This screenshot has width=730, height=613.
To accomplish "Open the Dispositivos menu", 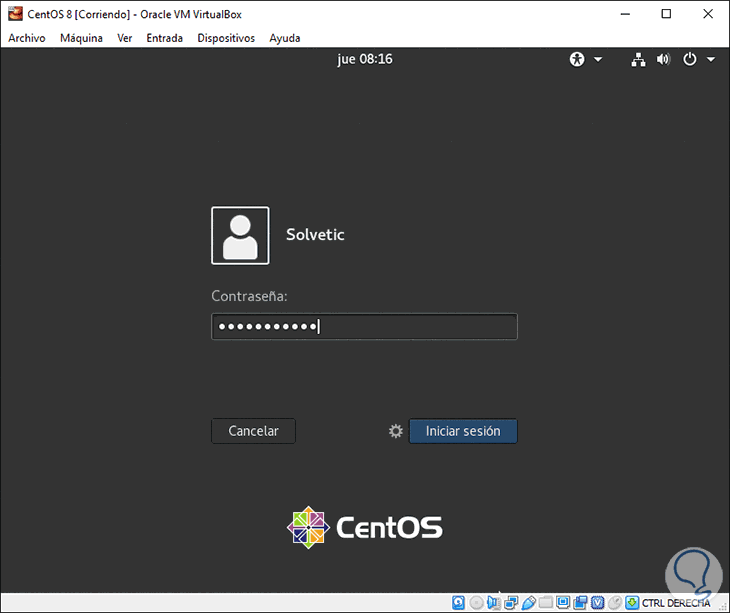I will (x=226, y=38).
